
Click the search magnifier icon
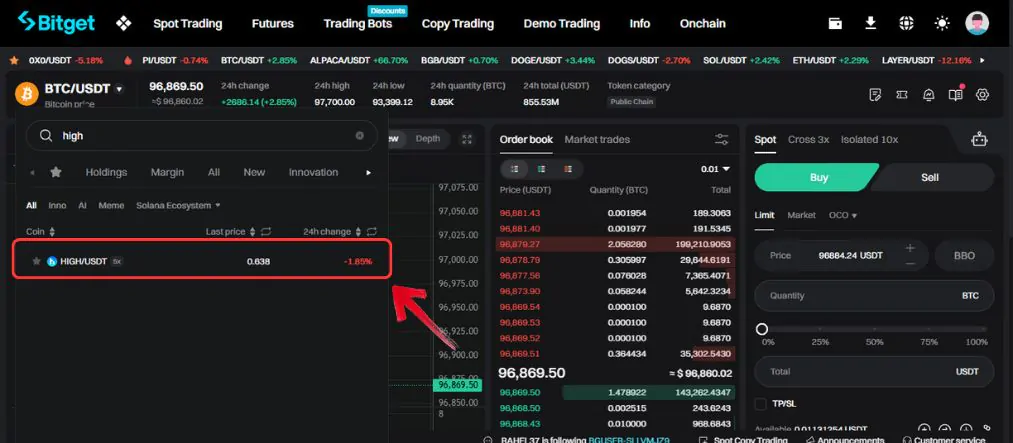46,136
